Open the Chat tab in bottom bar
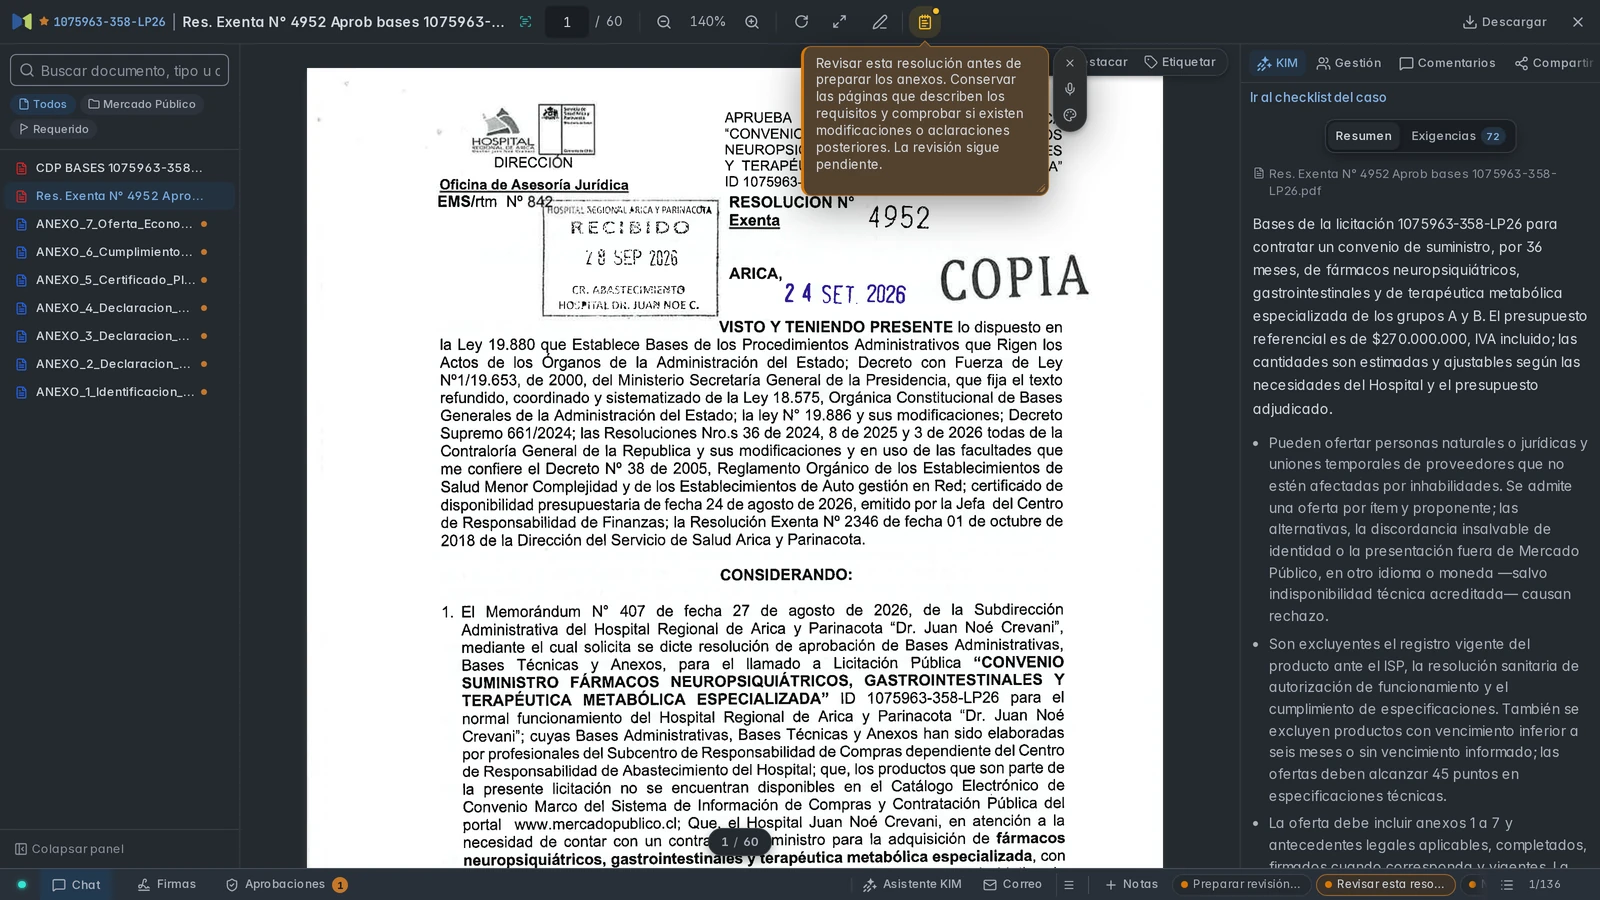 click(x=77, y=884)
